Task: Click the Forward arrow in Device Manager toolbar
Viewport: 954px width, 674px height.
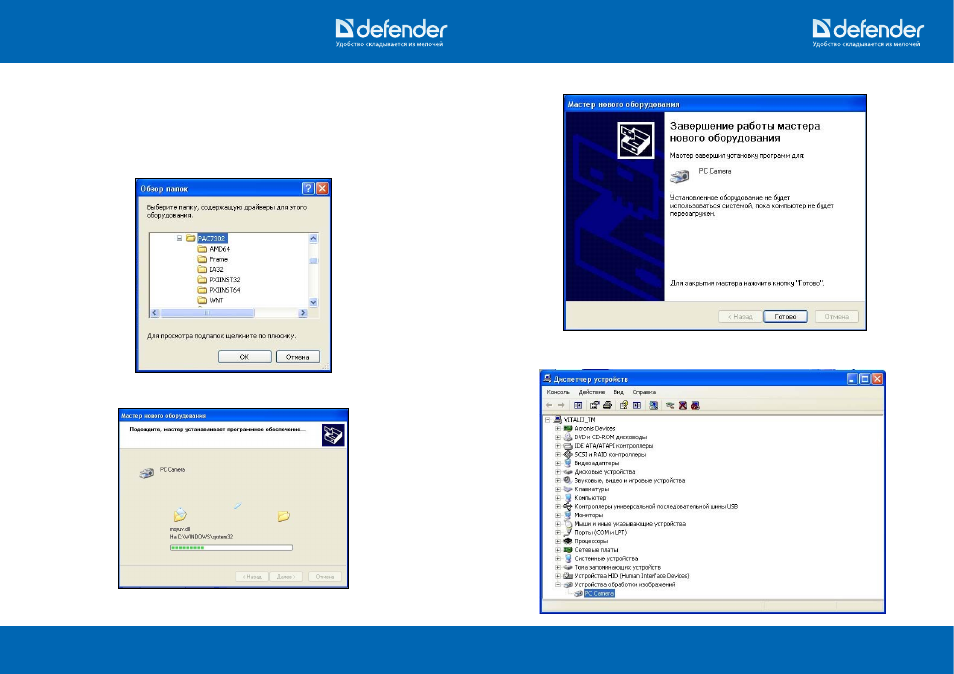Action: pos(561,405)
